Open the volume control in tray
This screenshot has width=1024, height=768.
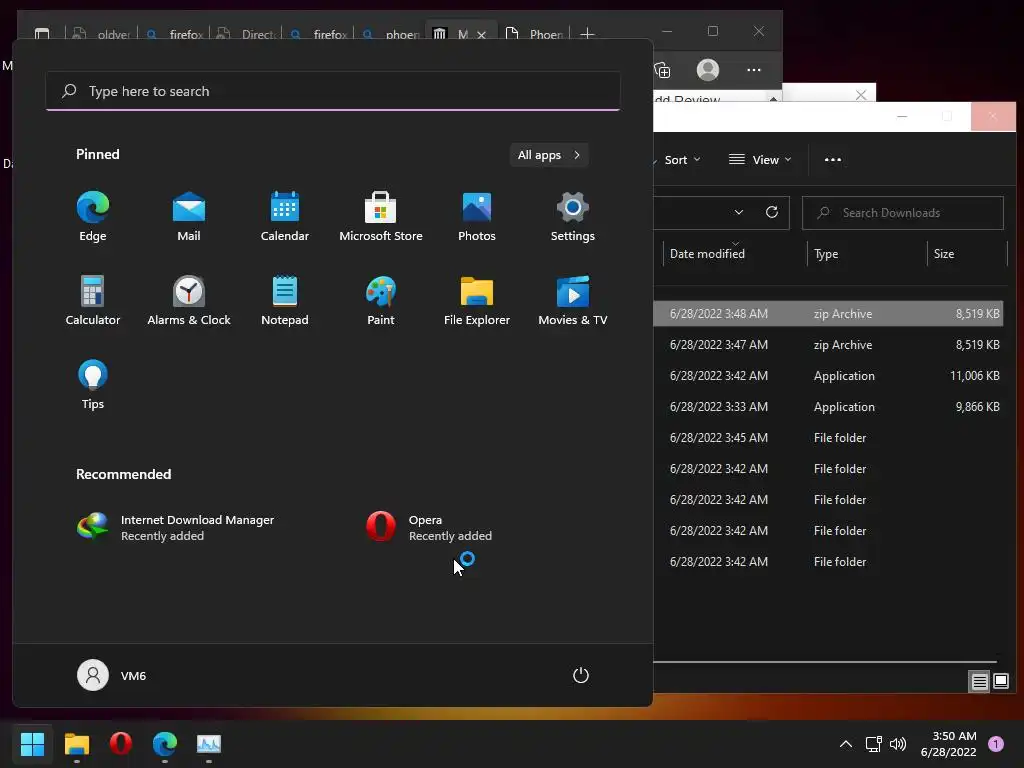pos(898,744)
